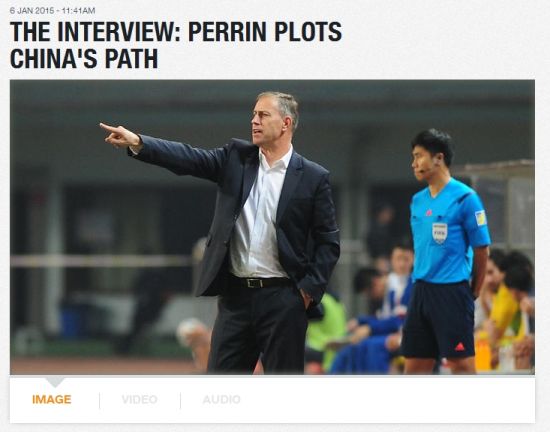Click the triangle indicator above IMAGE tab
Image resolution: width=550 pixels, height=432 pixels.
click(55, 382)
